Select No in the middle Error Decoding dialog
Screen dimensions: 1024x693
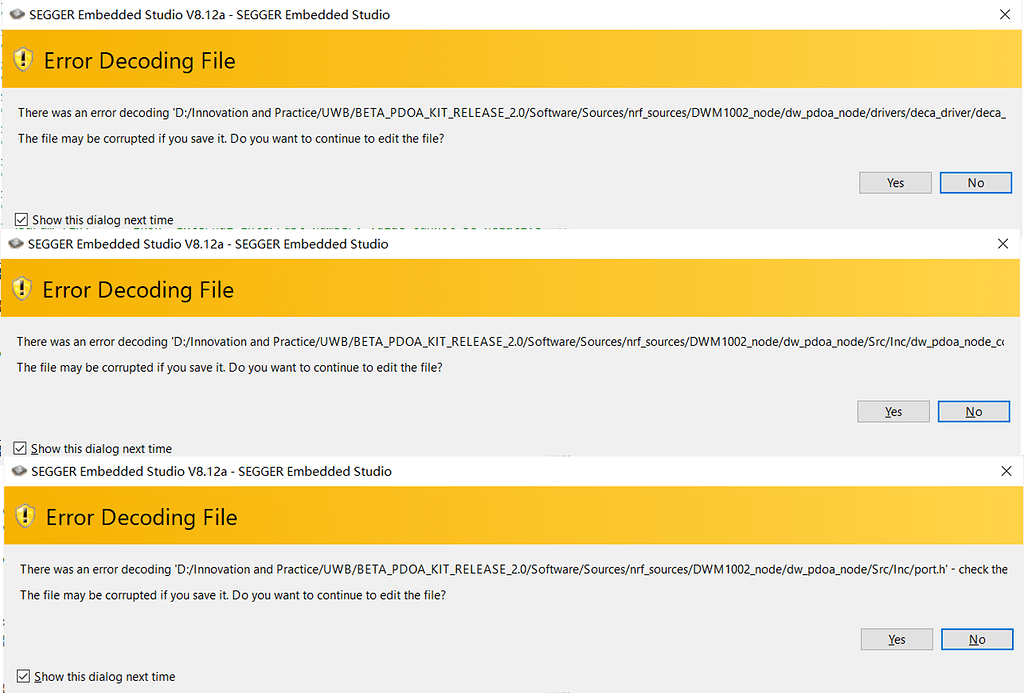973,412
